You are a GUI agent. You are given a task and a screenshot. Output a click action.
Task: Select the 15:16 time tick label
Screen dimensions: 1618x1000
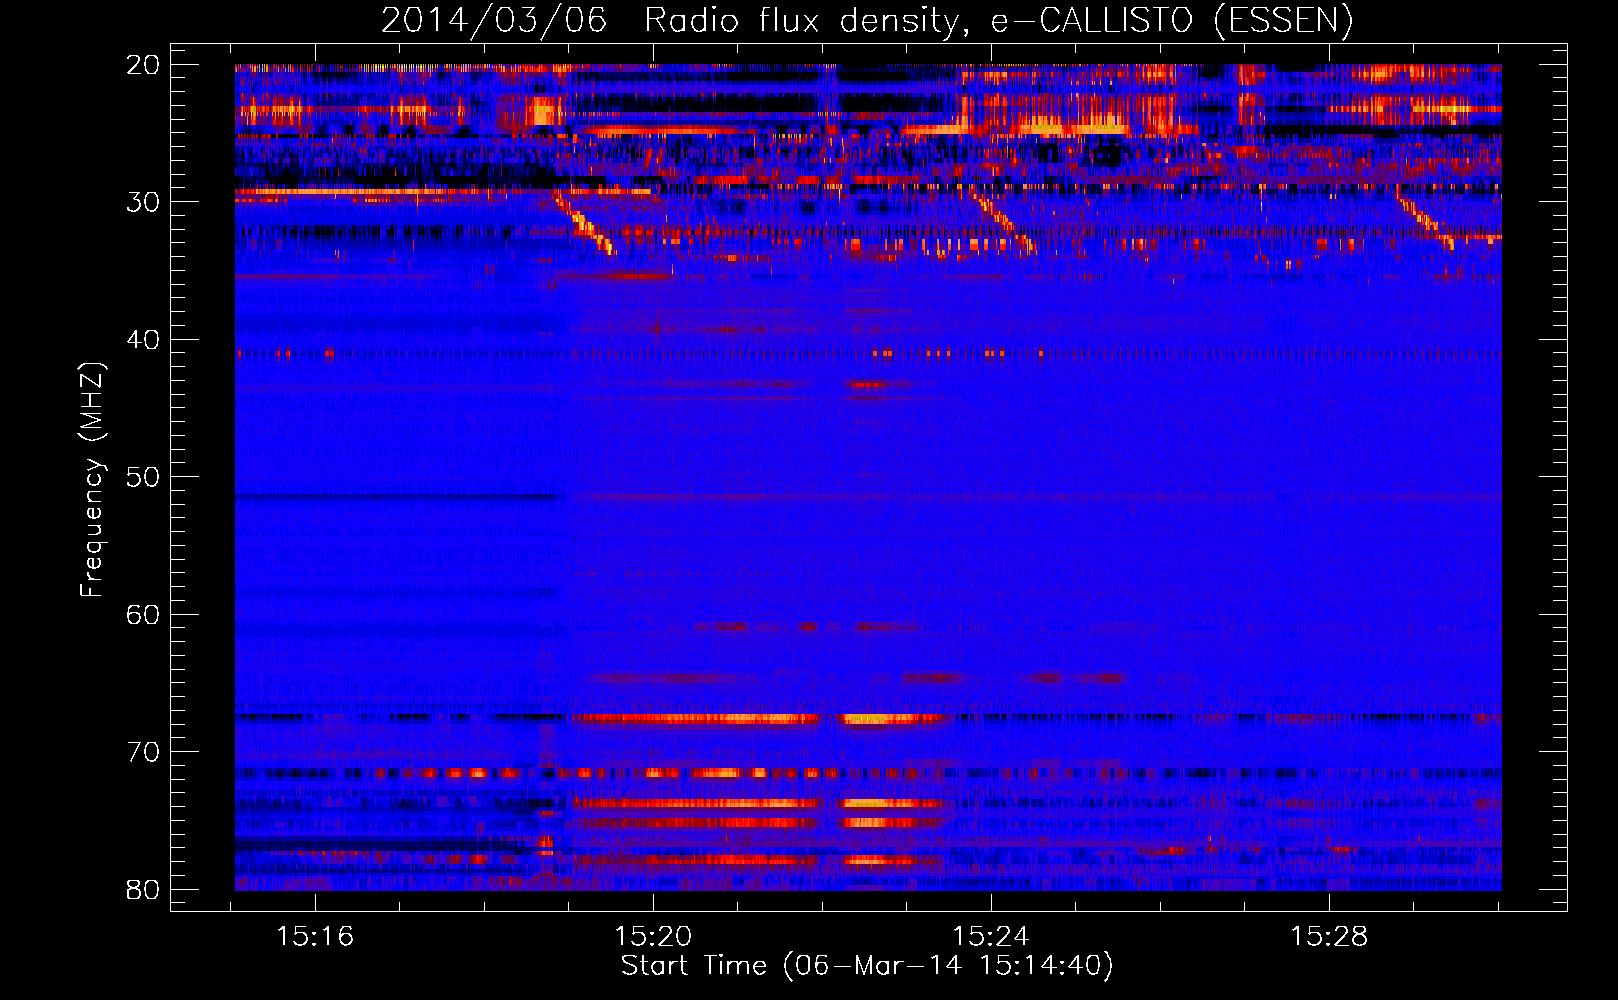(x=315, y=937)
